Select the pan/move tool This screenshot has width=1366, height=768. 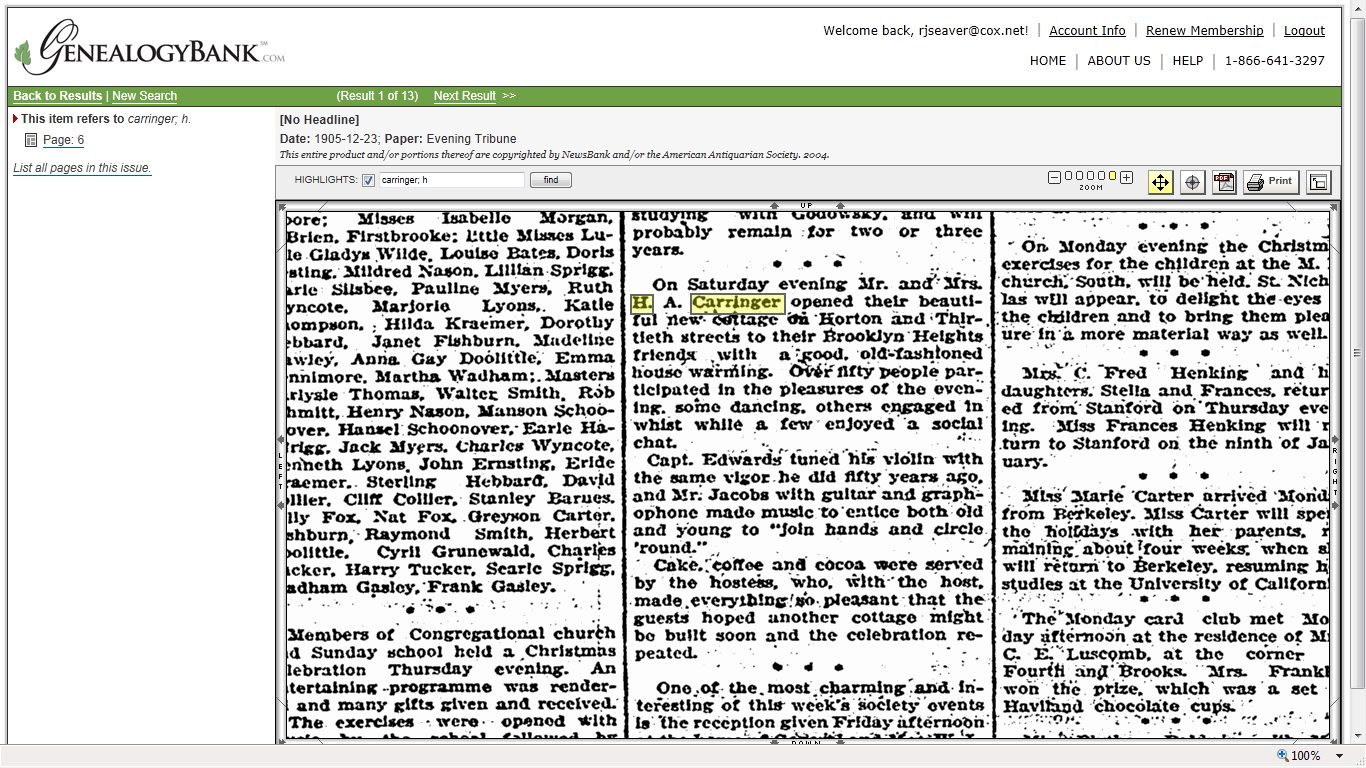(1160, 182)
